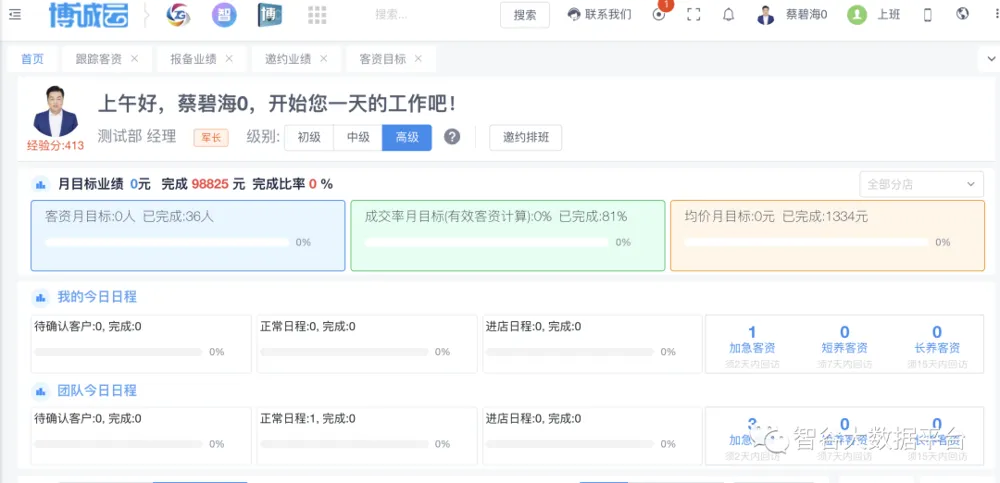Open the notification bell icon
This screenshot has height=483, width=1000.
[x=728, y=15]
